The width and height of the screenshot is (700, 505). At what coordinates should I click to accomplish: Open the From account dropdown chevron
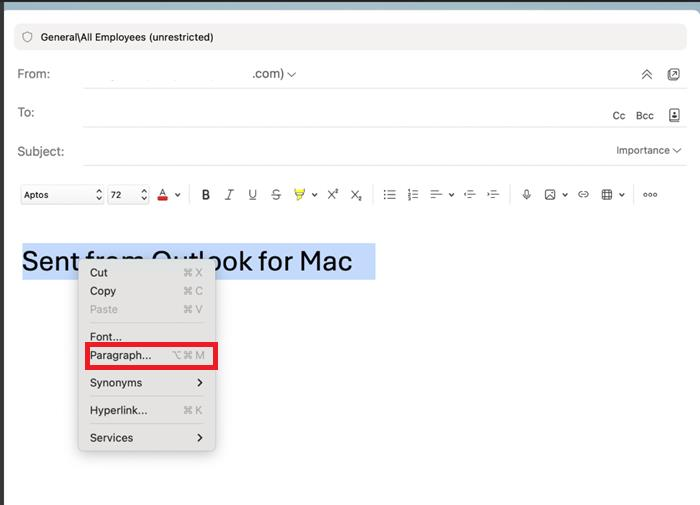(x=292, y=75)
